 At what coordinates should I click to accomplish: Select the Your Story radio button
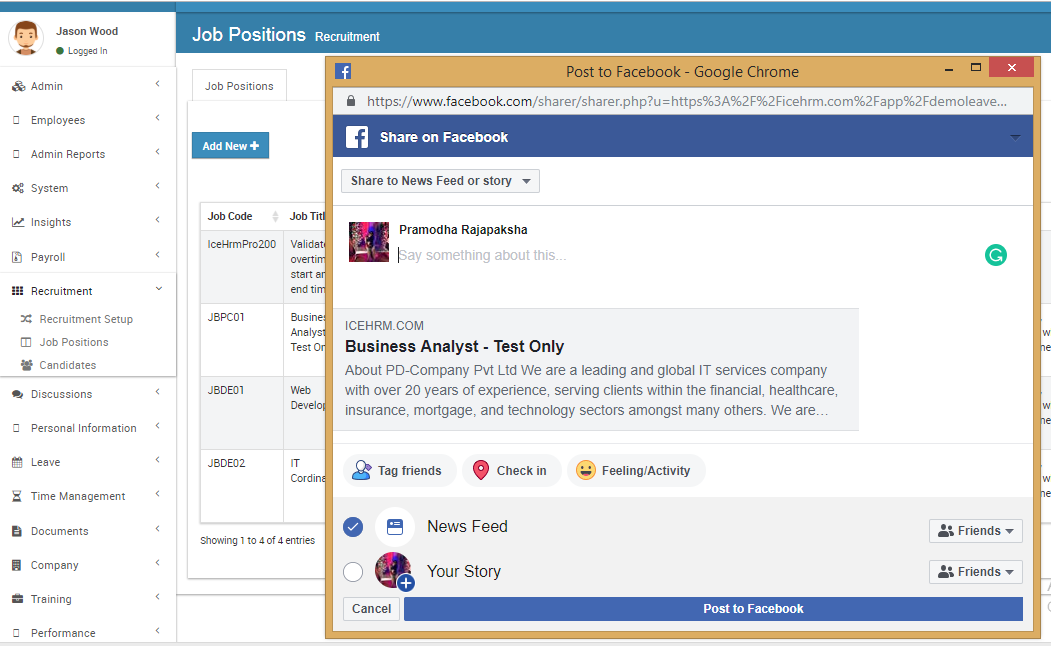pos(353,572)
